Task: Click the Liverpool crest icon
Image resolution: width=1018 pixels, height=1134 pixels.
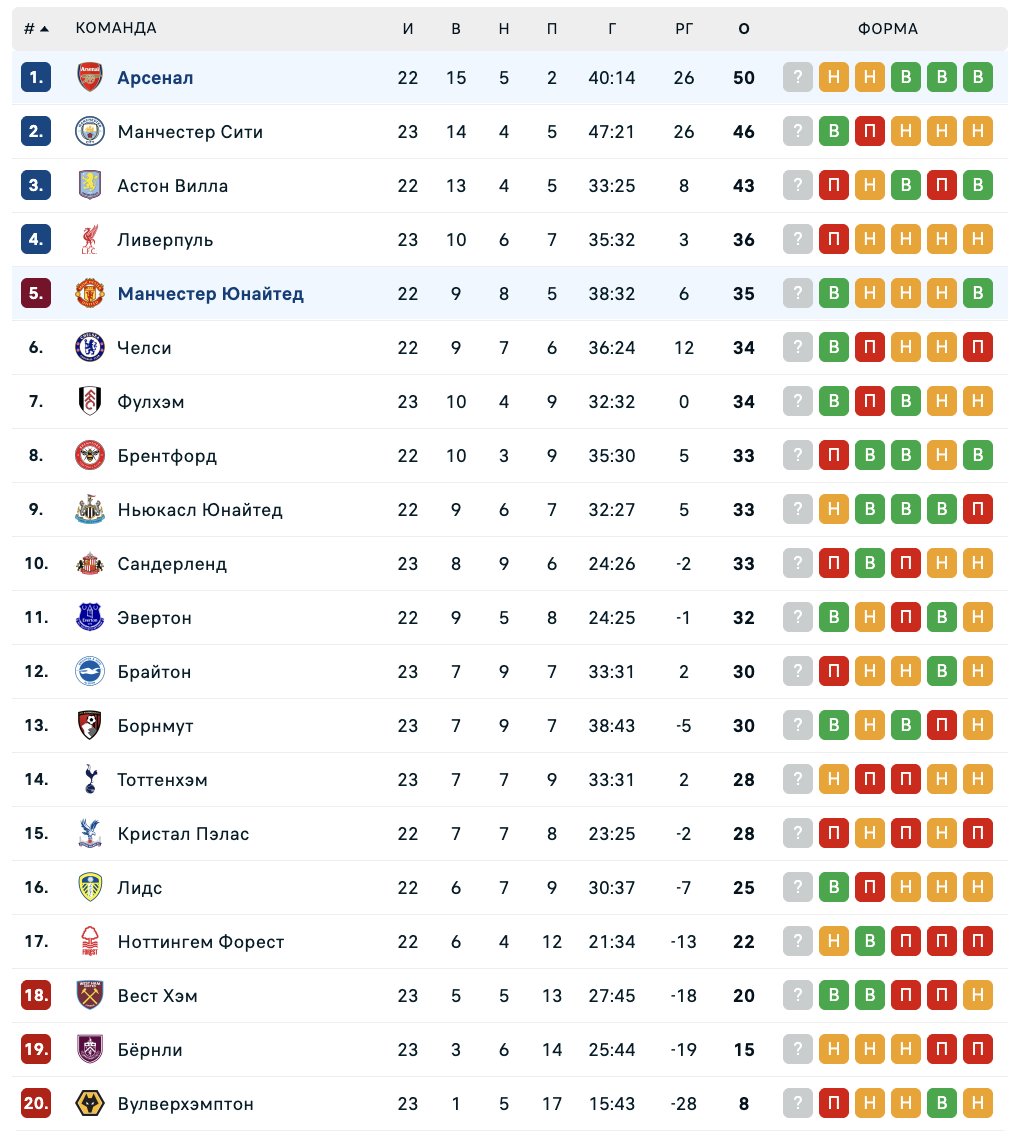Action: click(90, 239)
